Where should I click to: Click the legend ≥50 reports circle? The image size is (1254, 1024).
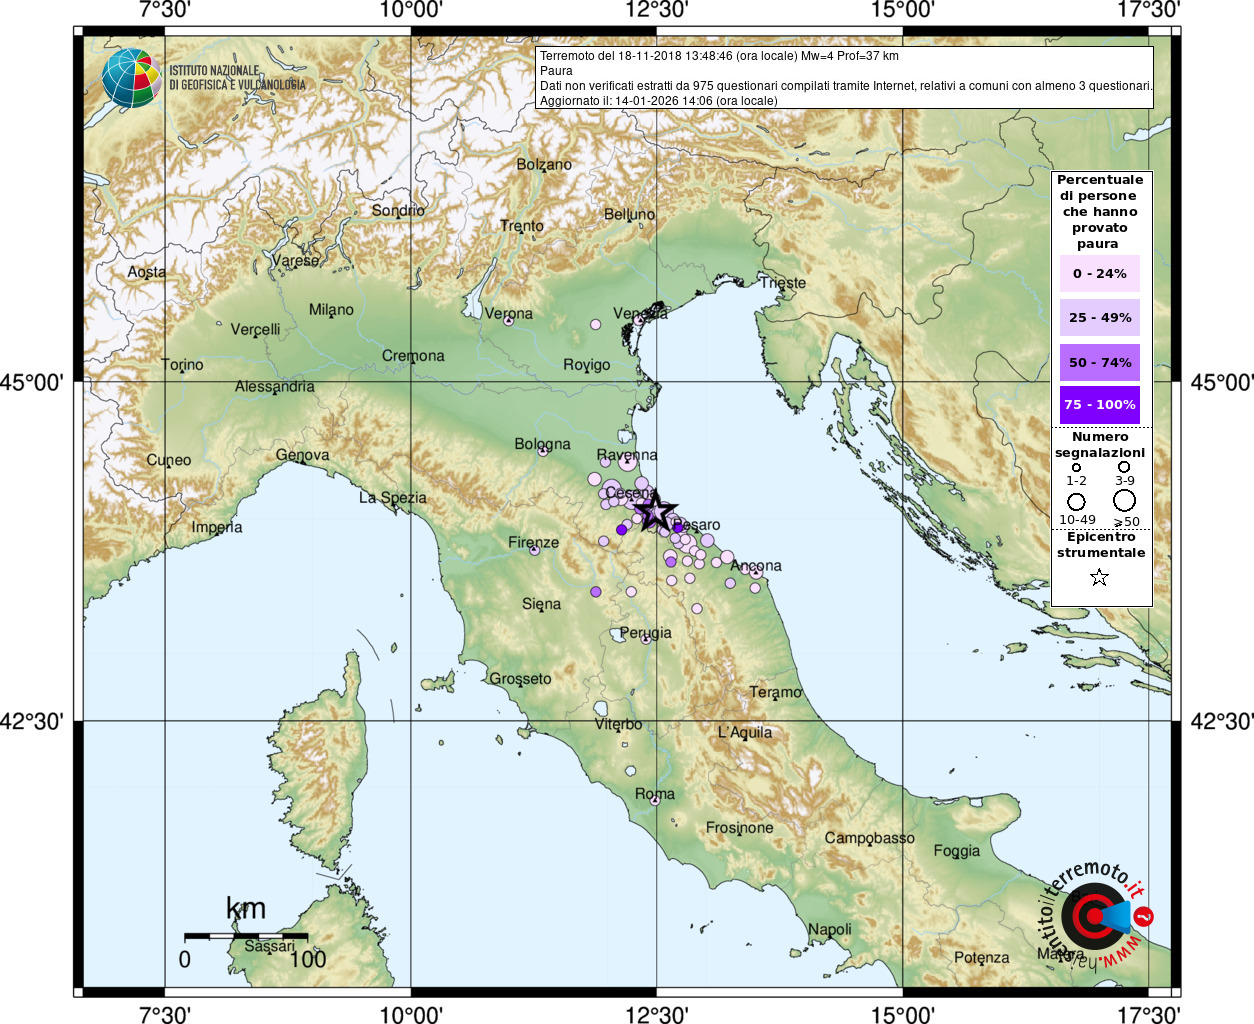coord(1125,501)
